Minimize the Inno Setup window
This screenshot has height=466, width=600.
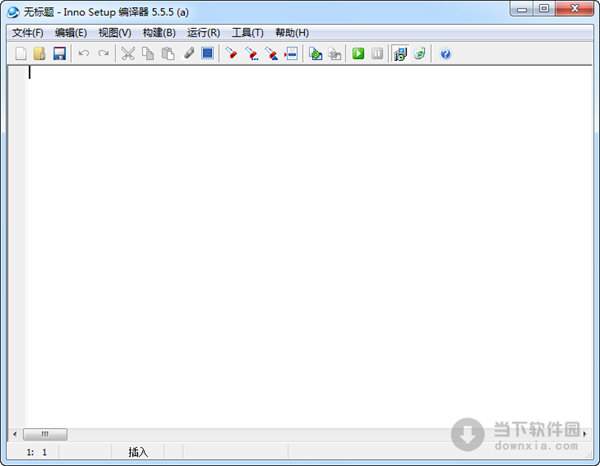click(522, 9)
